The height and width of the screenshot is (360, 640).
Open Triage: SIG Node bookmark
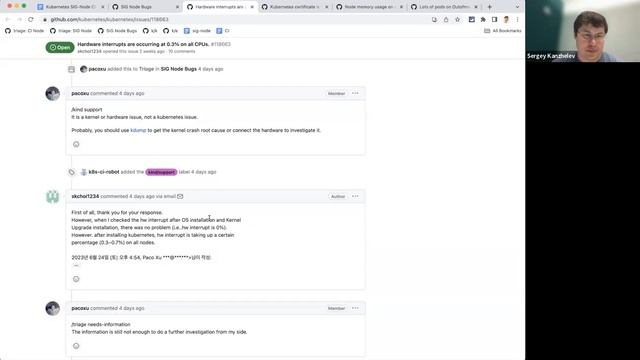tap(71, 31)
